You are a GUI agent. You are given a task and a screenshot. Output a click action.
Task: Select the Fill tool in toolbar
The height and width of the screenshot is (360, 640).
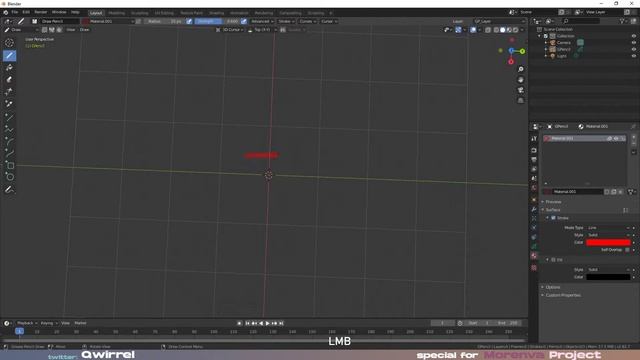point(9,68)
